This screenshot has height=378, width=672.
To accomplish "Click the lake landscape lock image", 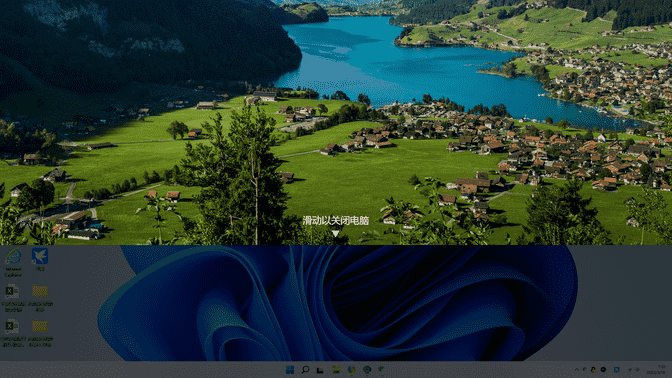I will tap(336, 122).
